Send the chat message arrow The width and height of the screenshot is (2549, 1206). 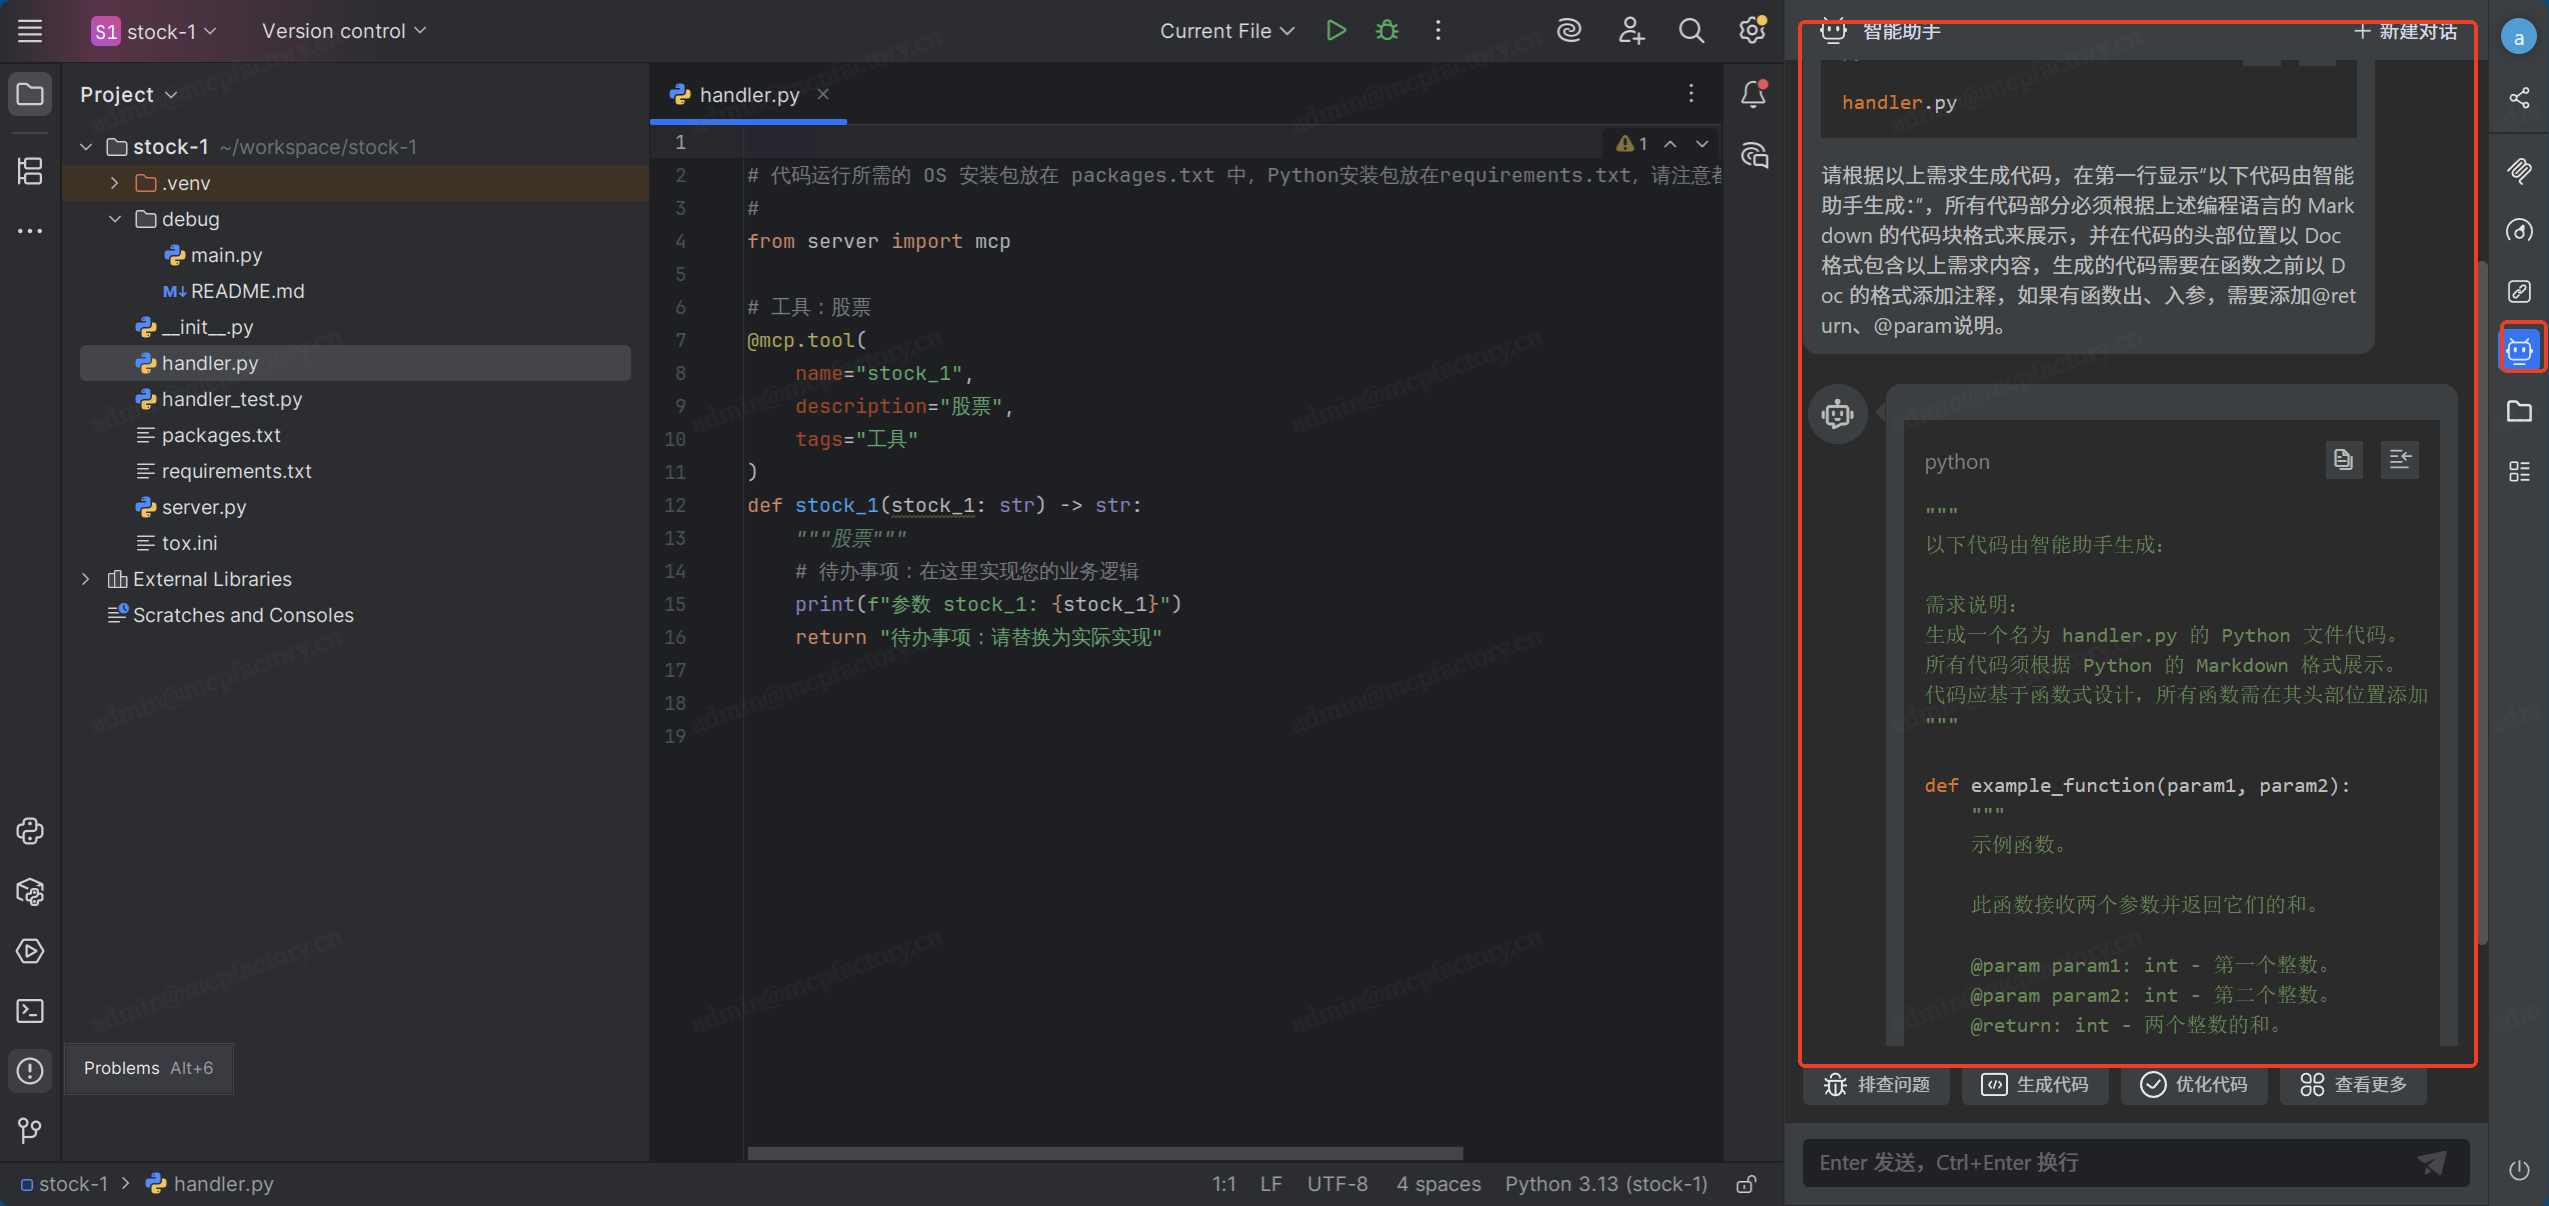pyautogui.click(x=2431, y=1163)
